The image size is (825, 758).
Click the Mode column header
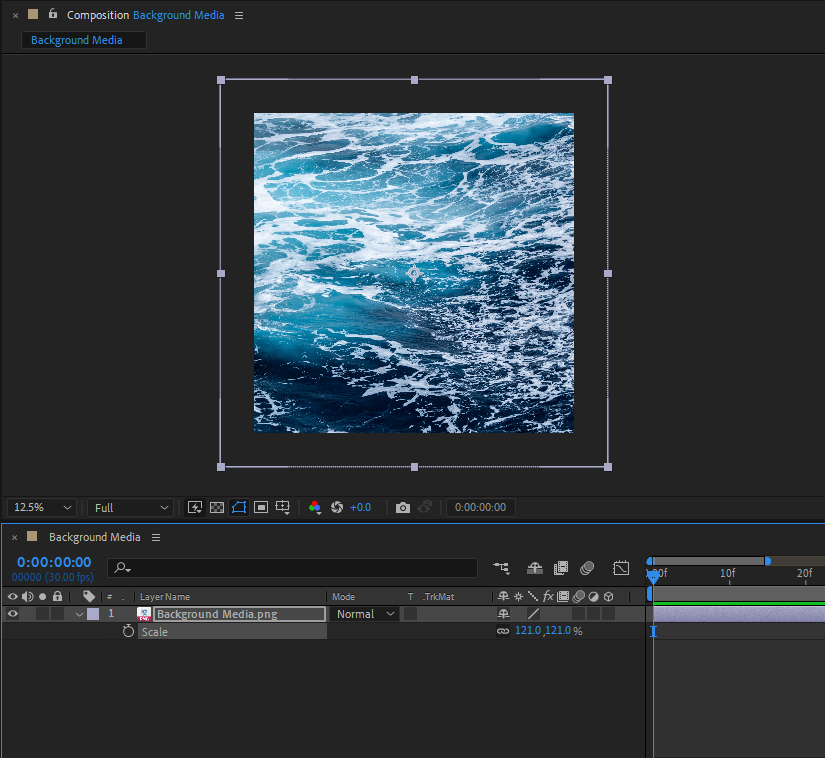pos(344,597)
